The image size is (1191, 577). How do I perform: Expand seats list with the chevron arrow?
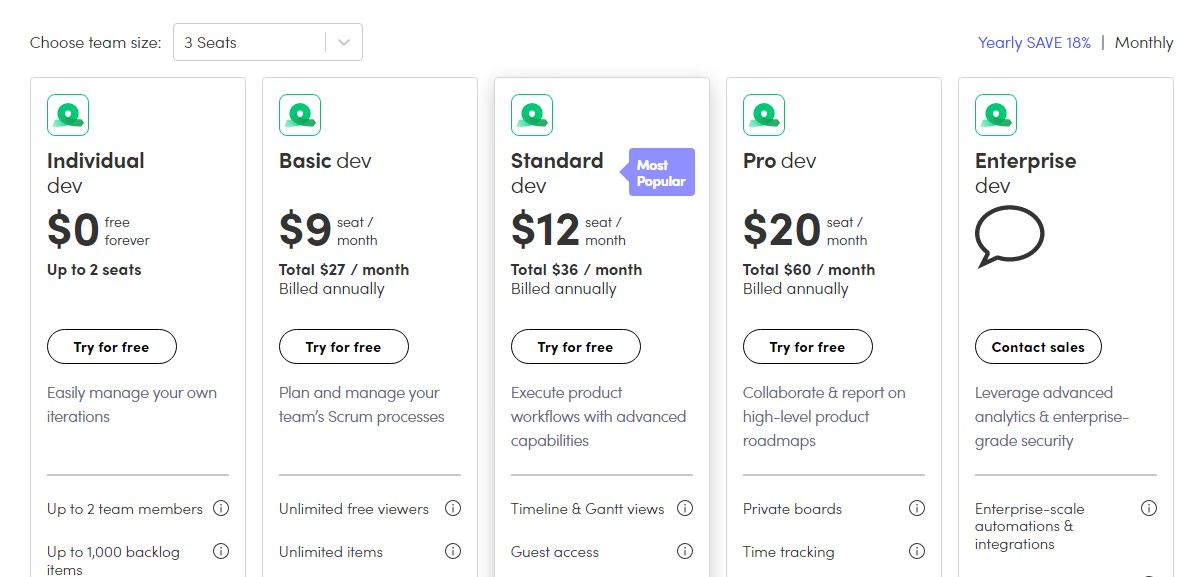(344, 43)
